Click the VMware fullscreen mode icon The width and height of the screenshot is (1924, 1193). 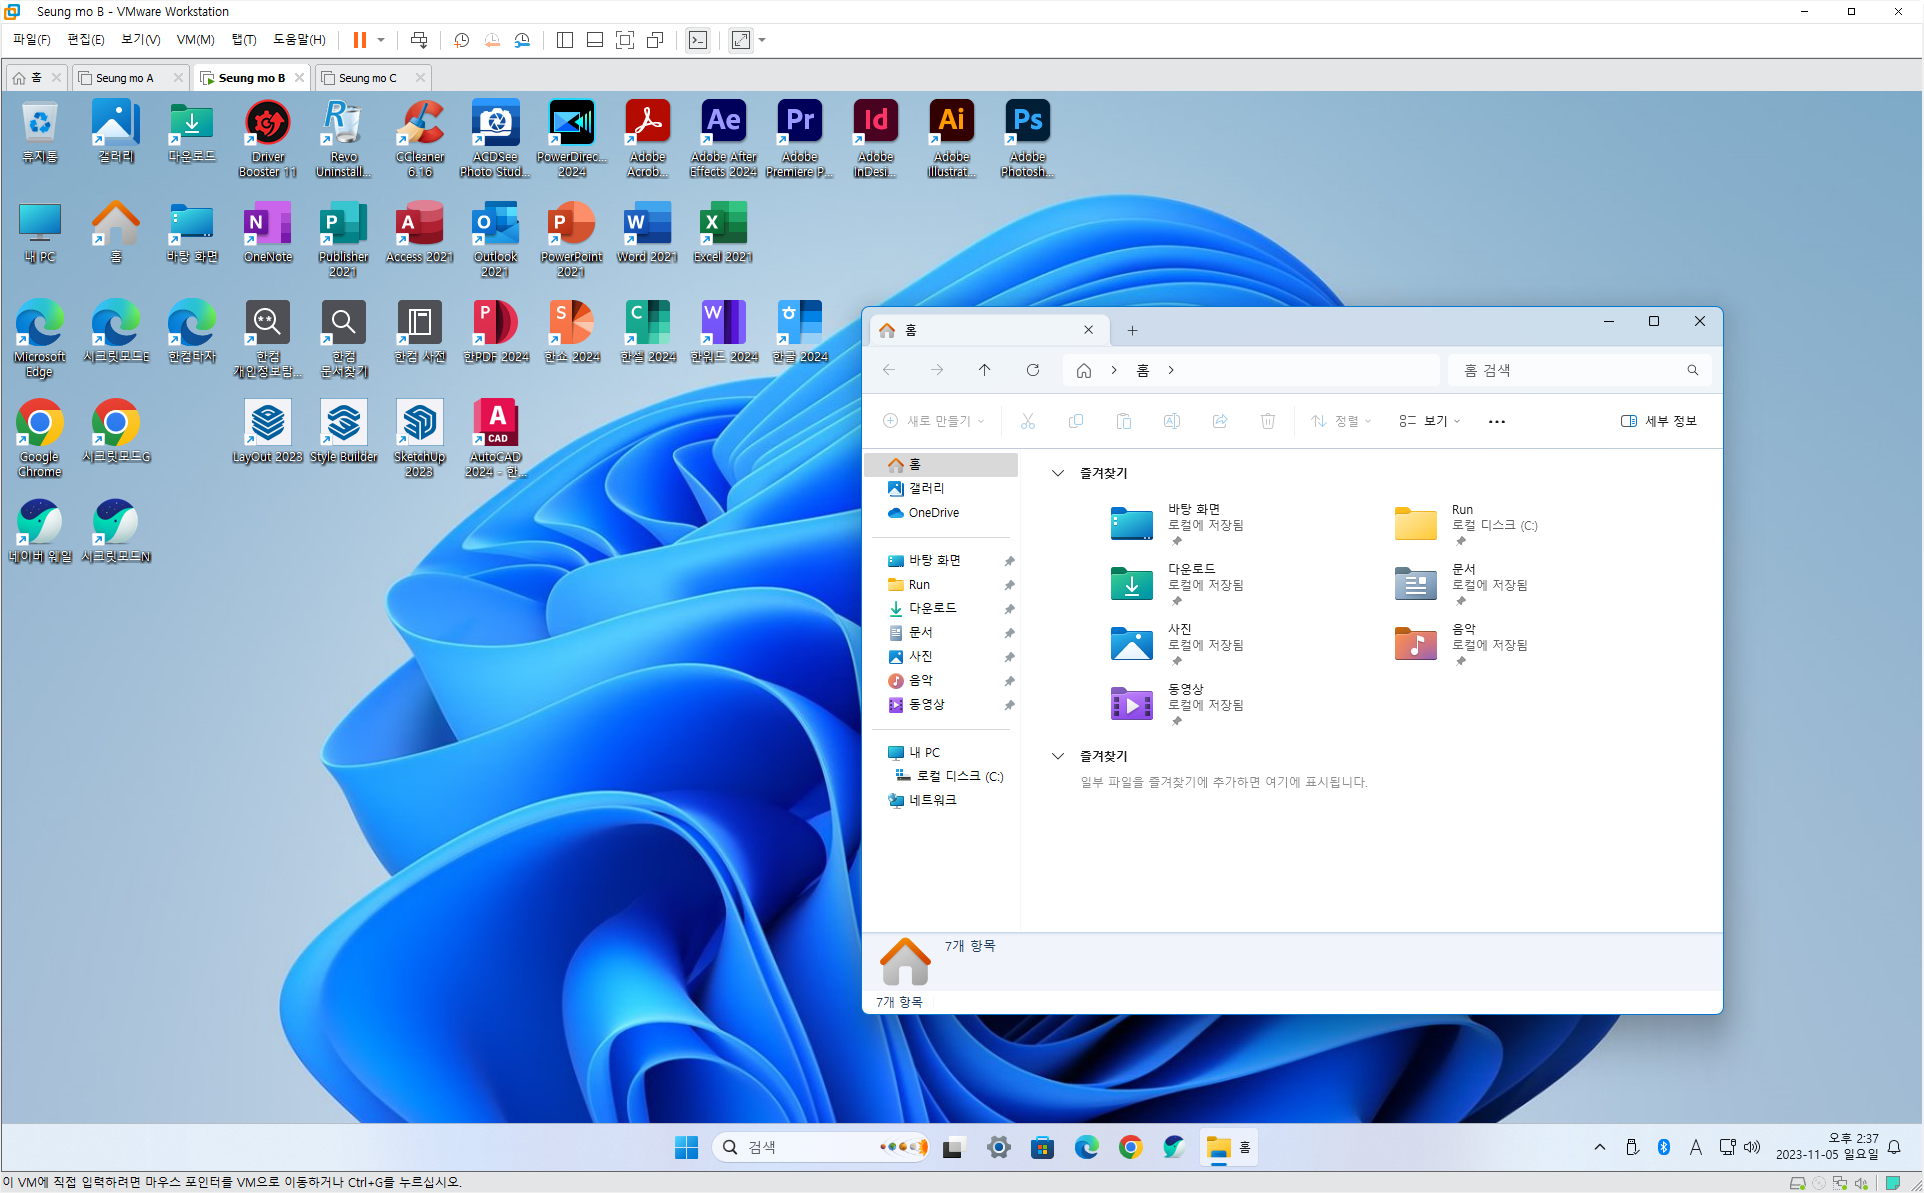(625, 40)
